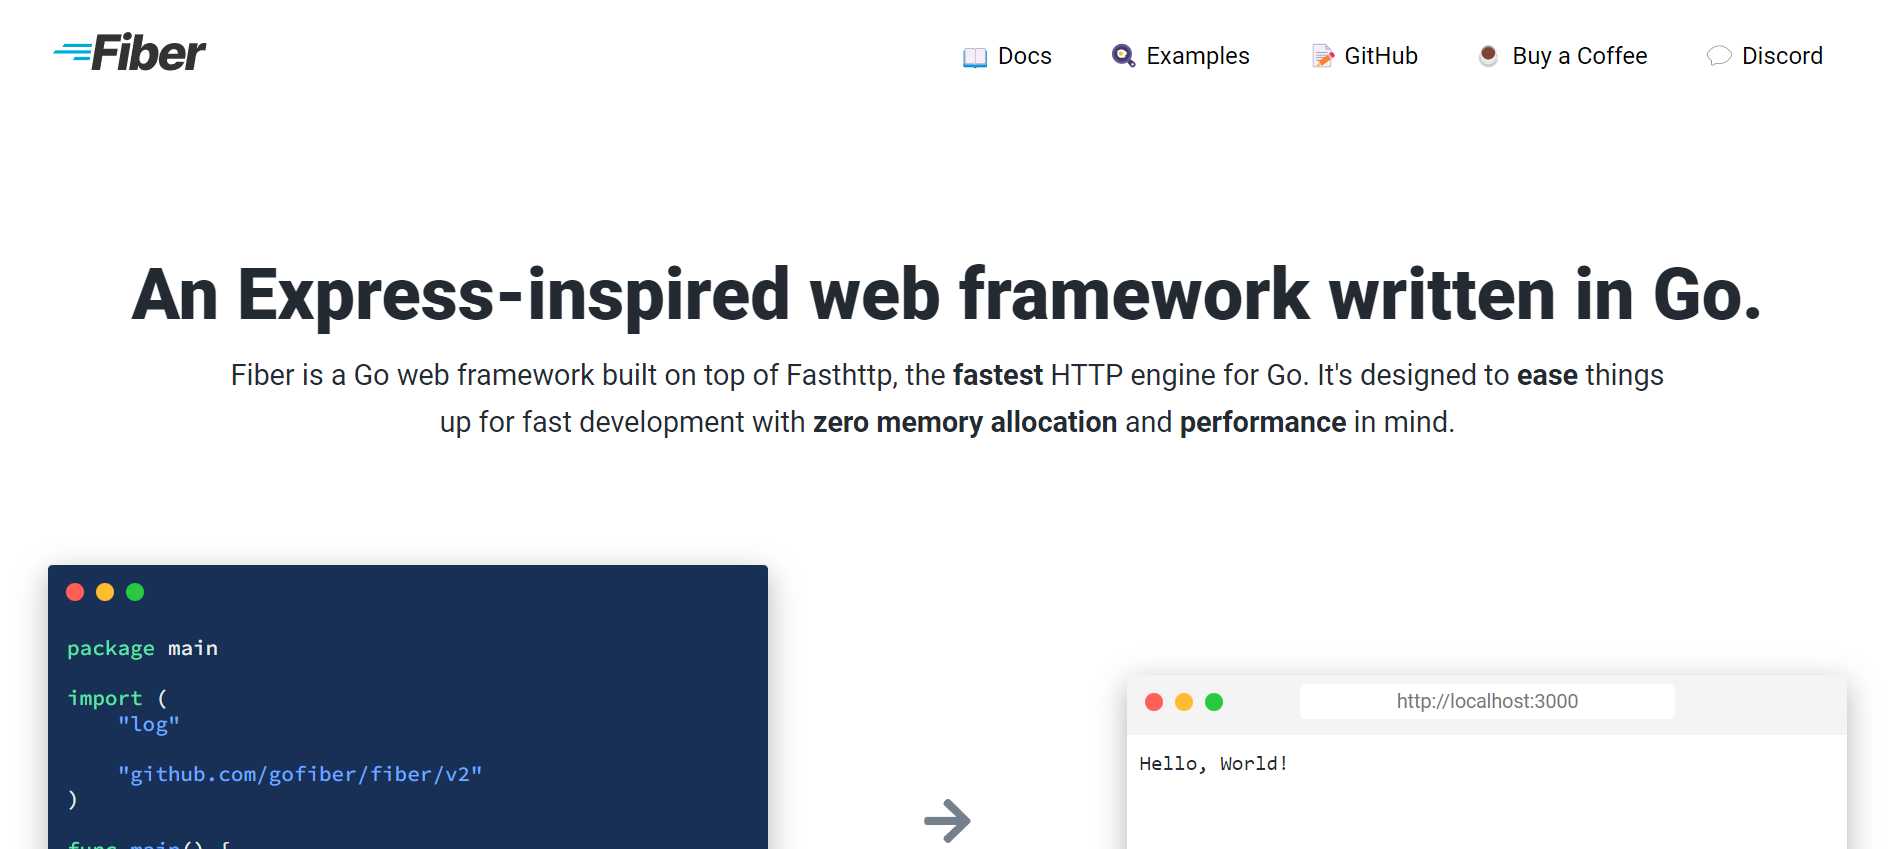Open the Examples page
Image resolution: width=1894 pixels, height=849 pixels.
1198,56
